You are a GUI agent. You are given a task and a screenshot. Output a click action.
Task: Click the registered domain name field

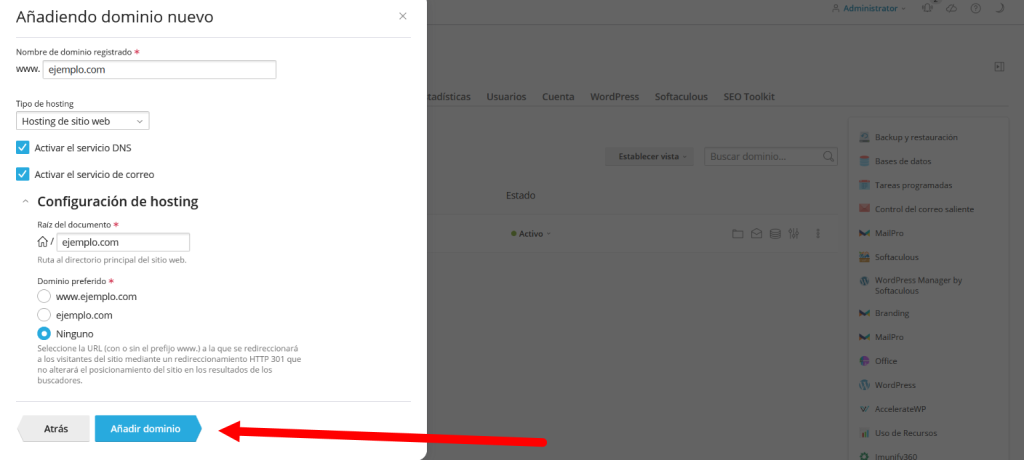[x=159, y=70]
